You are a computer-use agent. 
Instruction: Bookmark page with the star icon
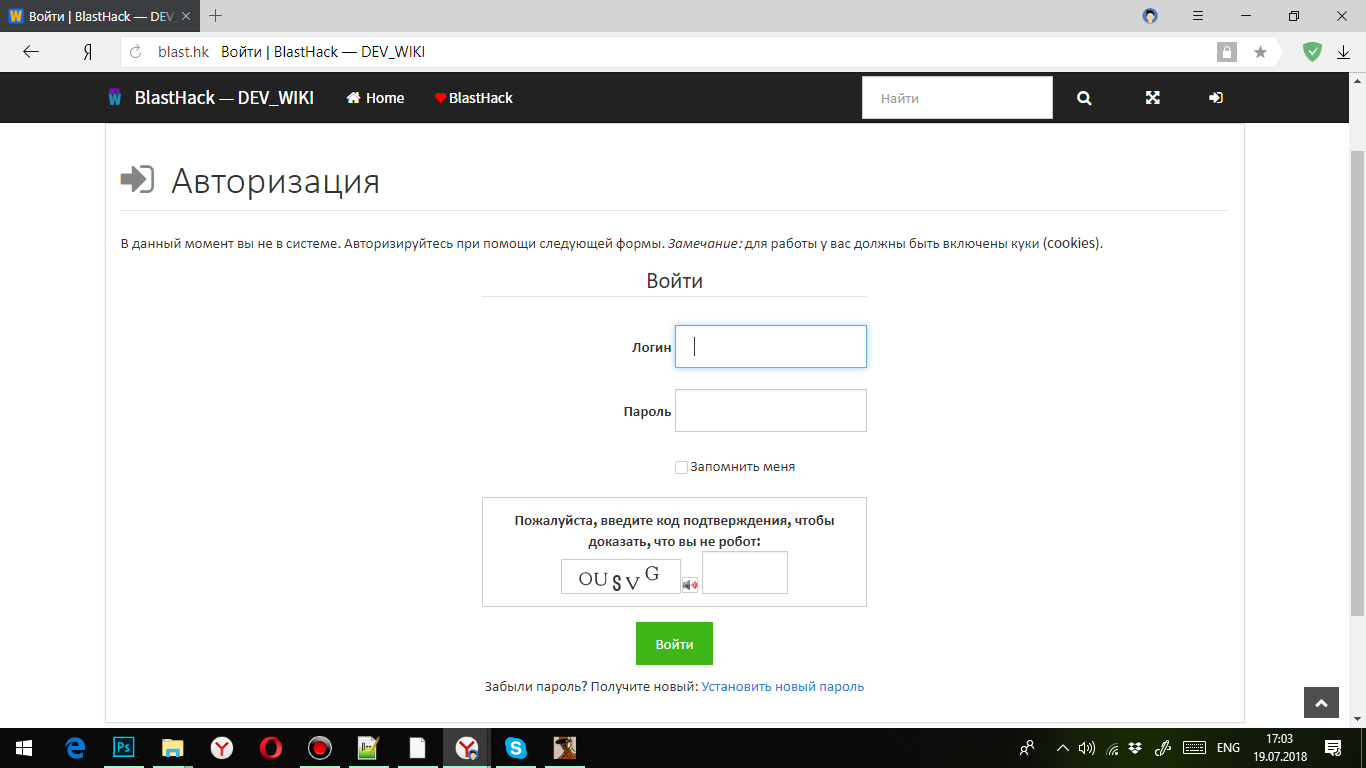pyautogui.click(x=1260, y=52)
